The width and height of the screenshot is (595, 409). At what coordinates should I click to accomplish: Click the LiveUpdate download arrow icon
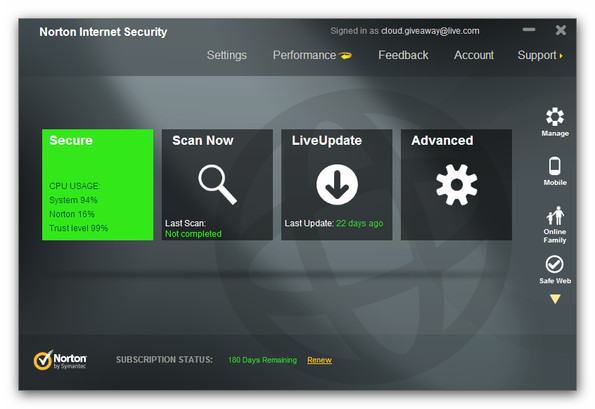click(337, 185)
